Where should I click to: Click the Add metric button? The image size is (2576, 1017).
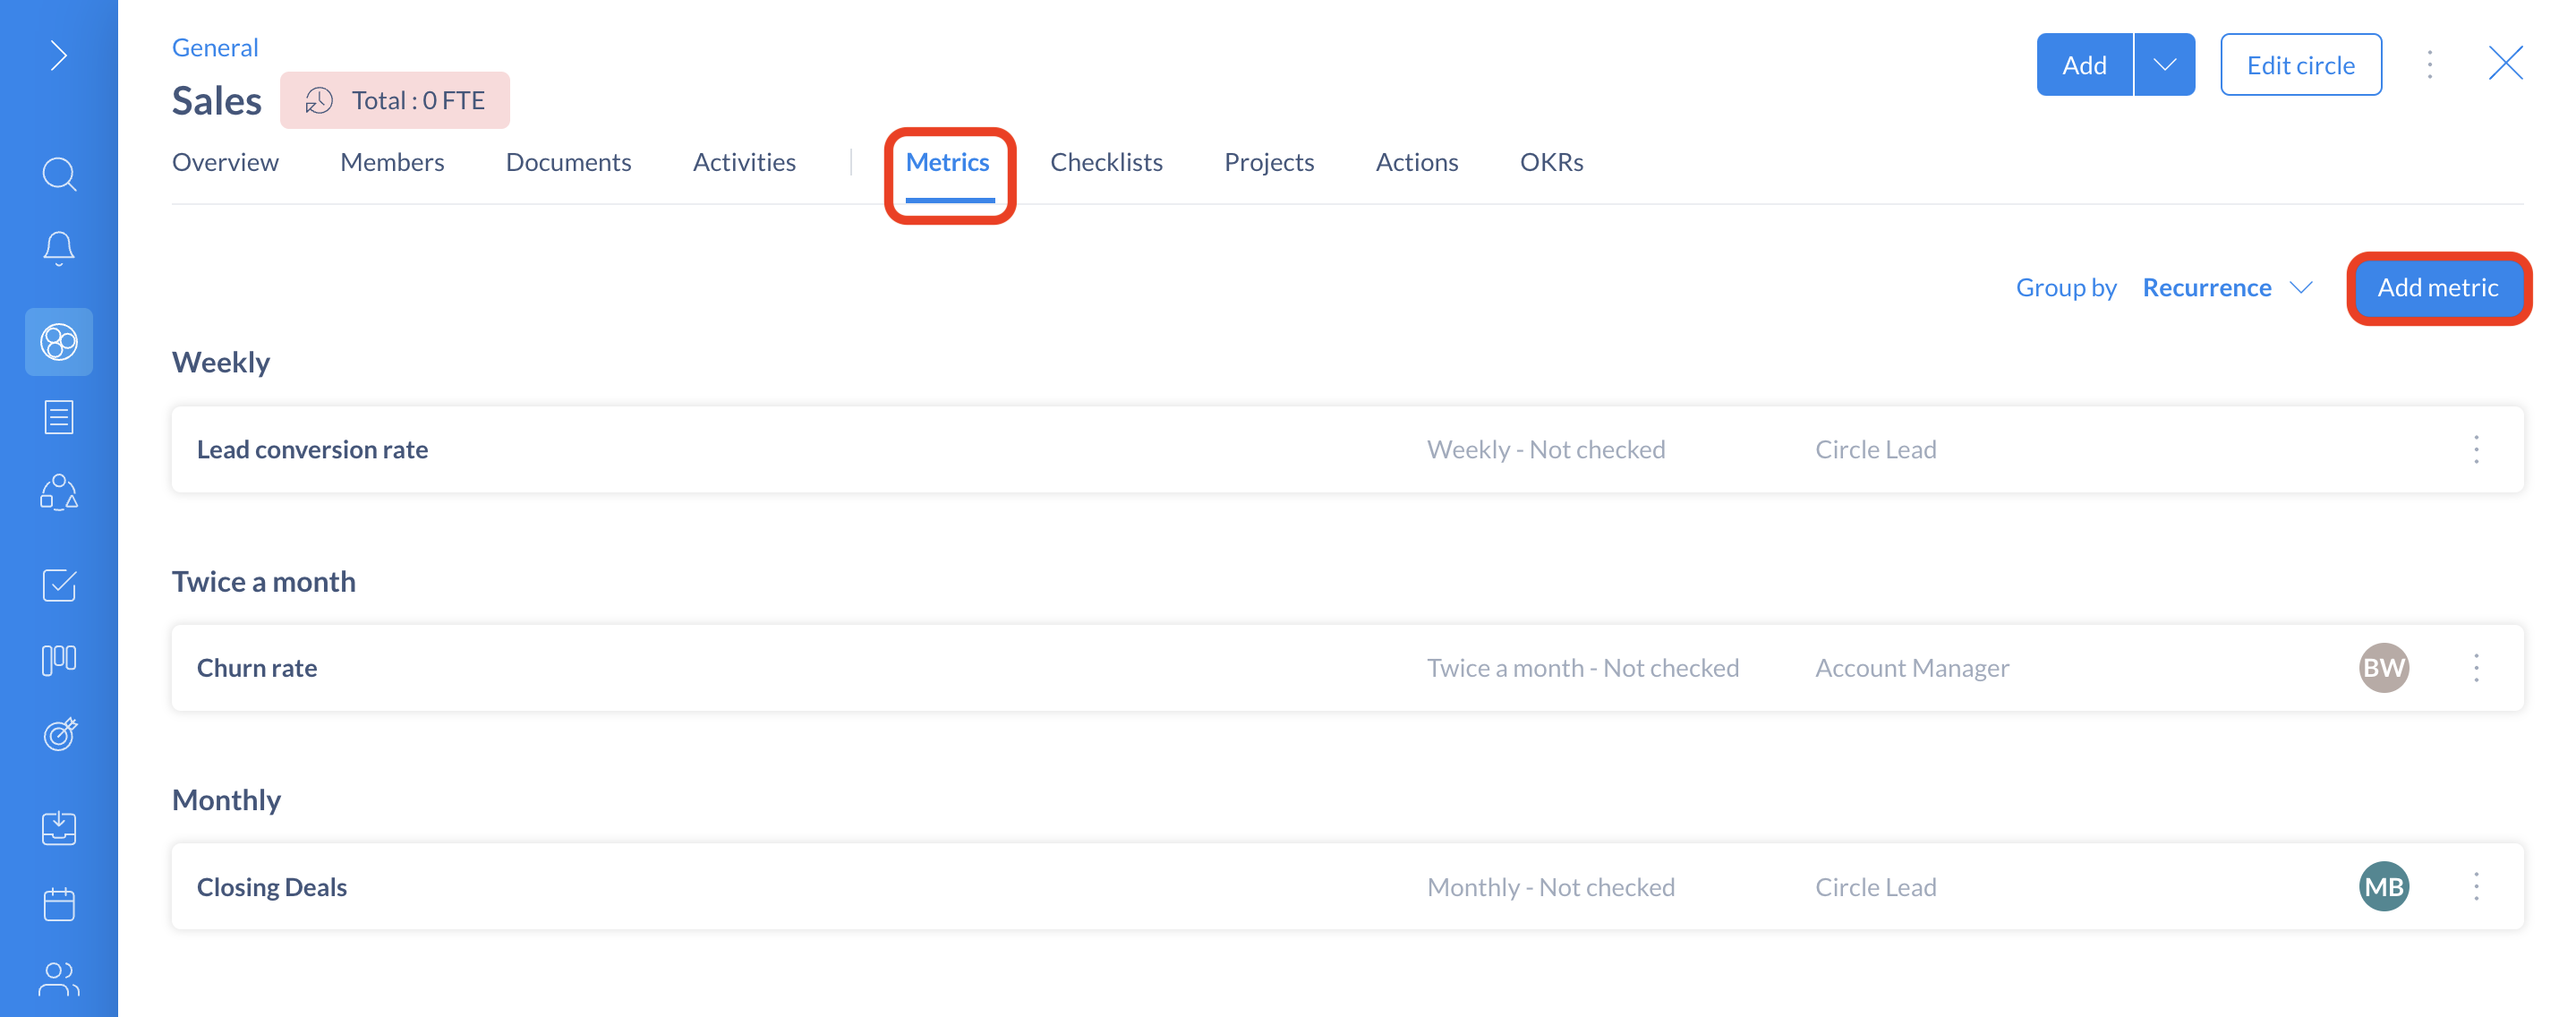(x=2438, y=288)
